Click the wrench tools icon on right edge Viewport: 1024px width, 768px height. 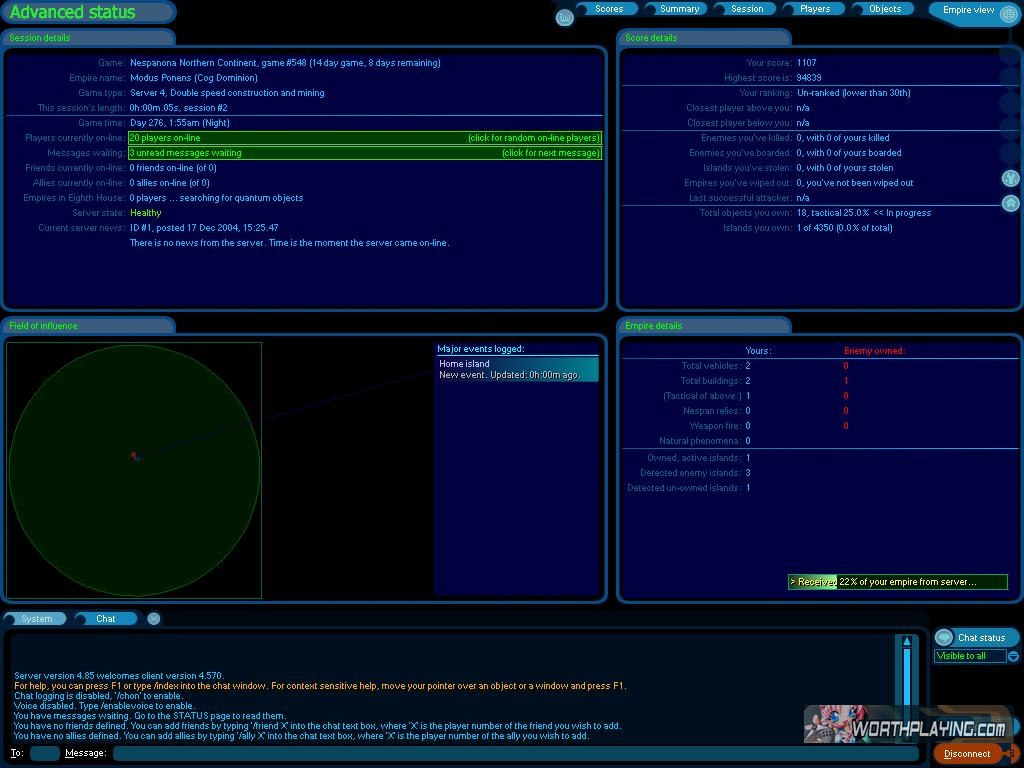point(1011,178)
